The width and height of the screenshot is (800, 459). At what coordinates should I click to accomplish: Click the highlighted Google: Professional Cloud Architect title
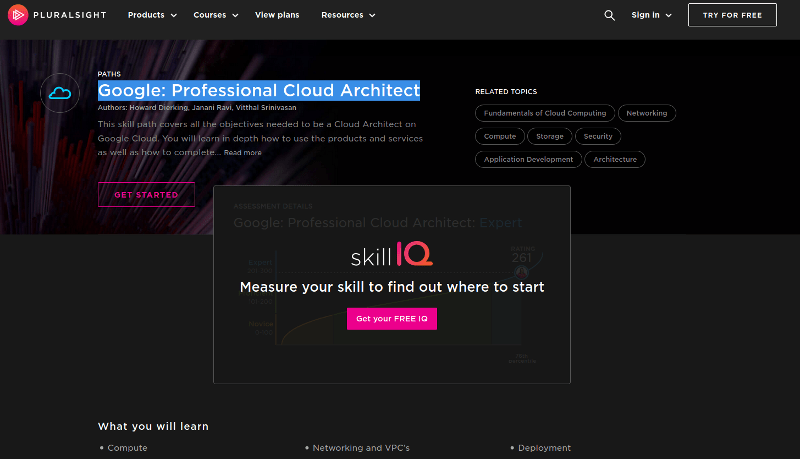click(259, 90)
